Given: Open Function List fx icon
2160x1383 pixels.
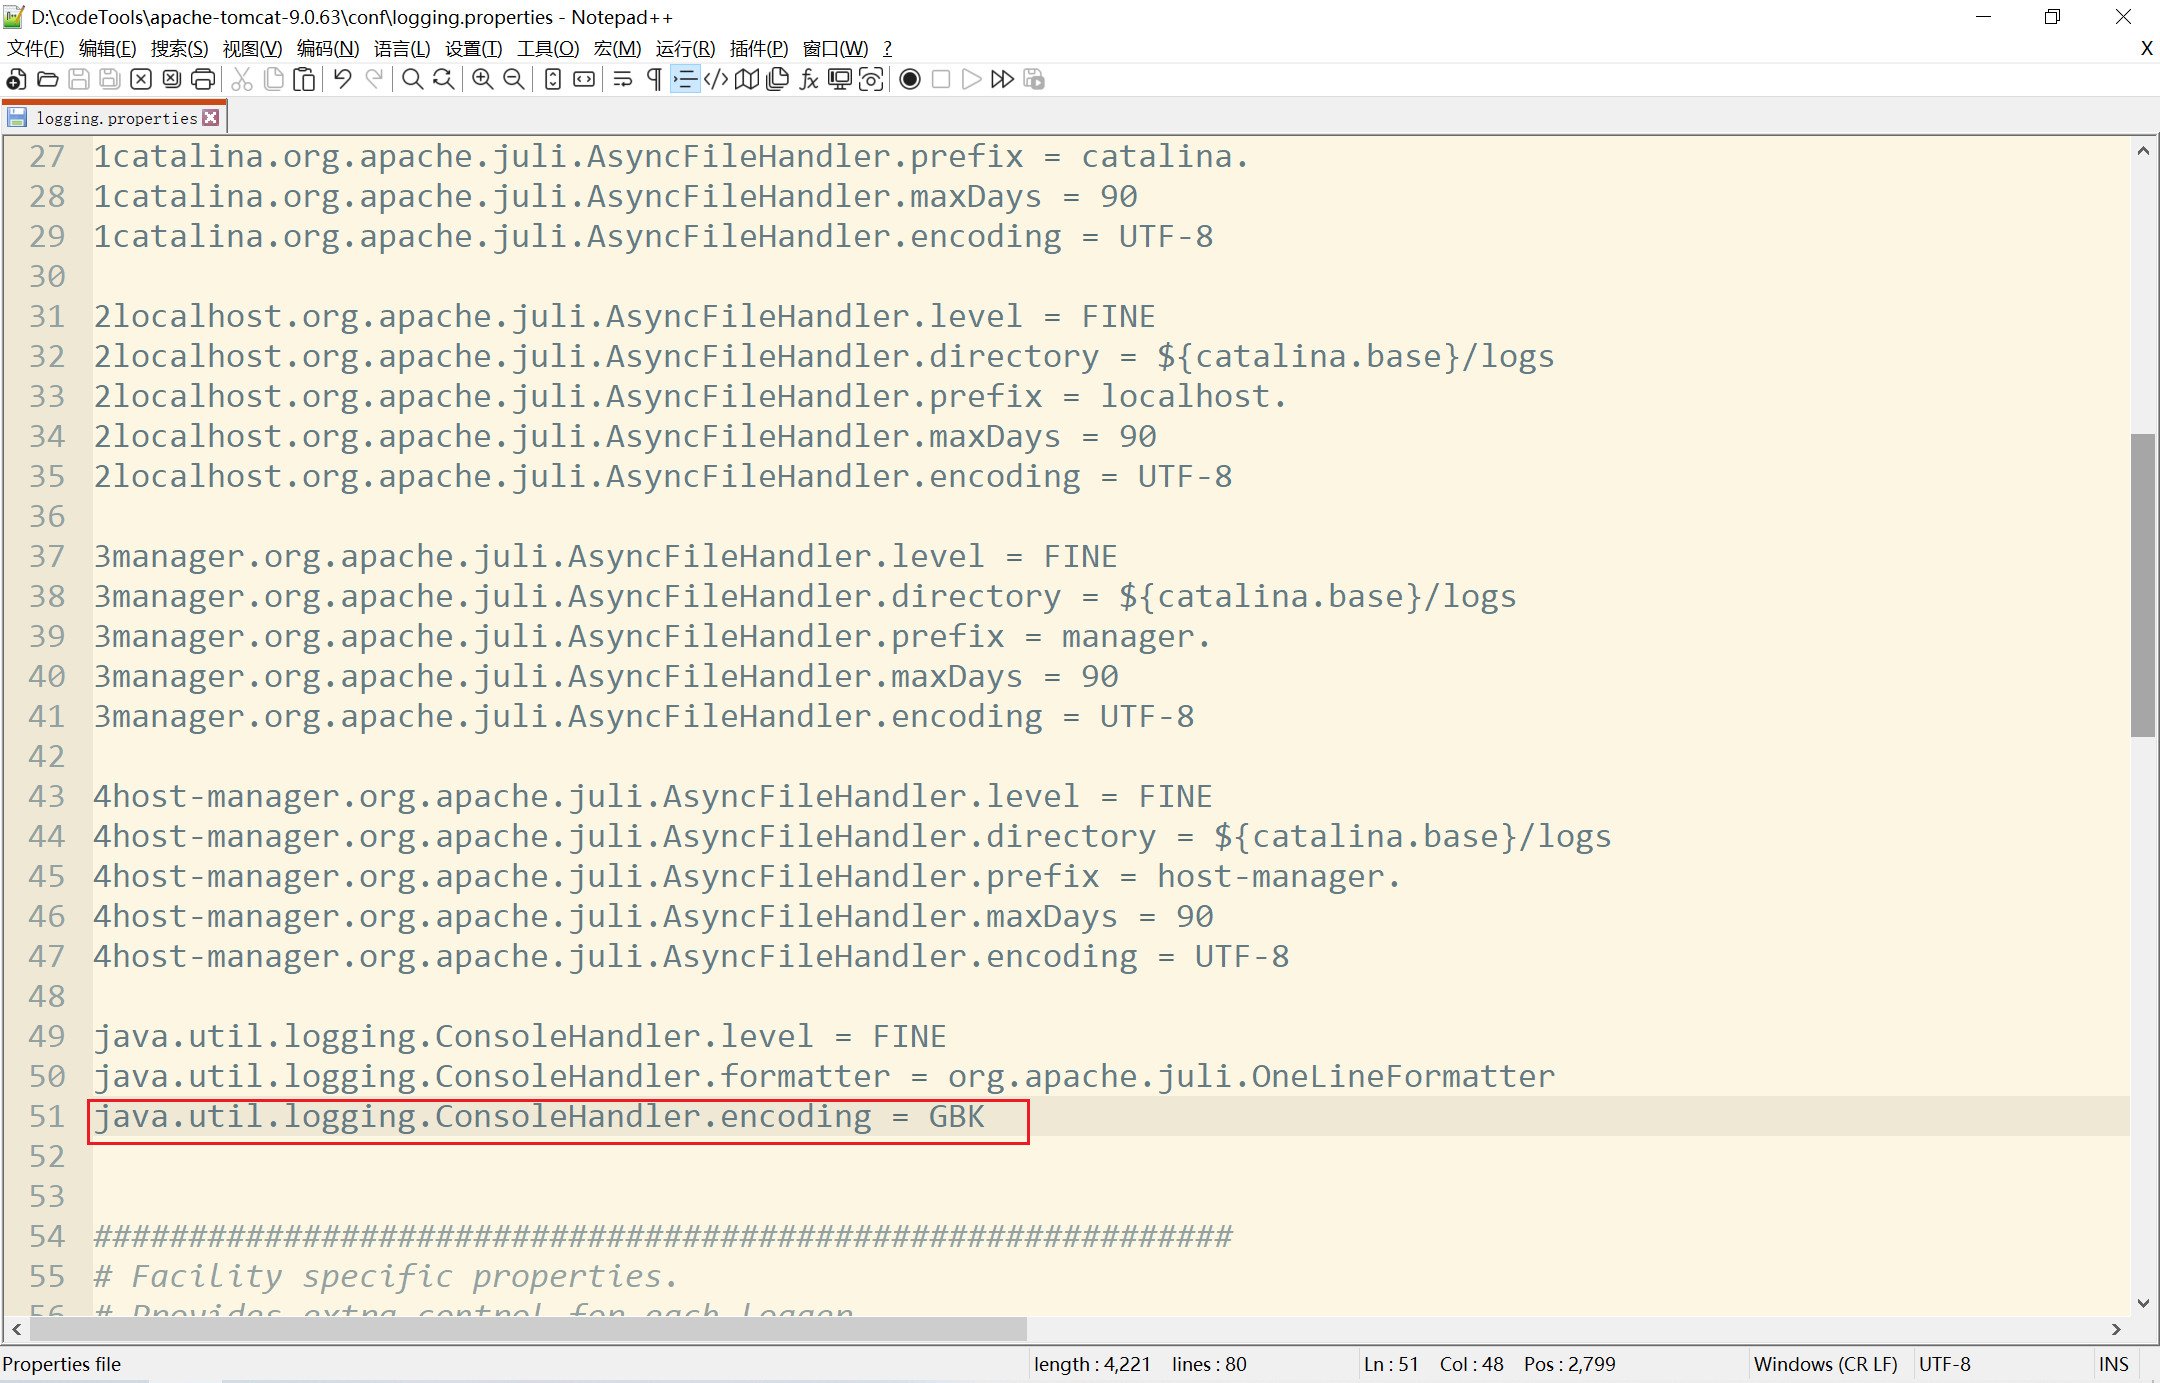Looking at the screenshot, I should [809, 80].
